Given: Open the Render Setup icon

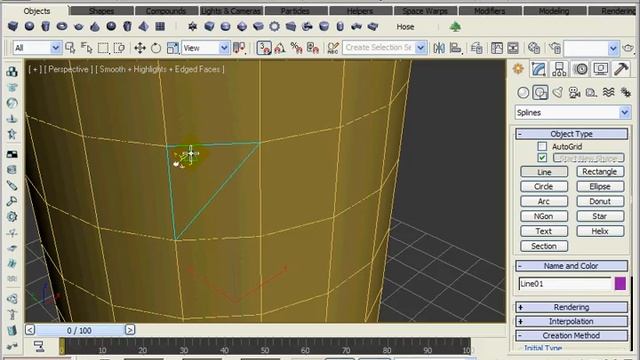Looking at the screenshot, I should (x=555, y=48).
